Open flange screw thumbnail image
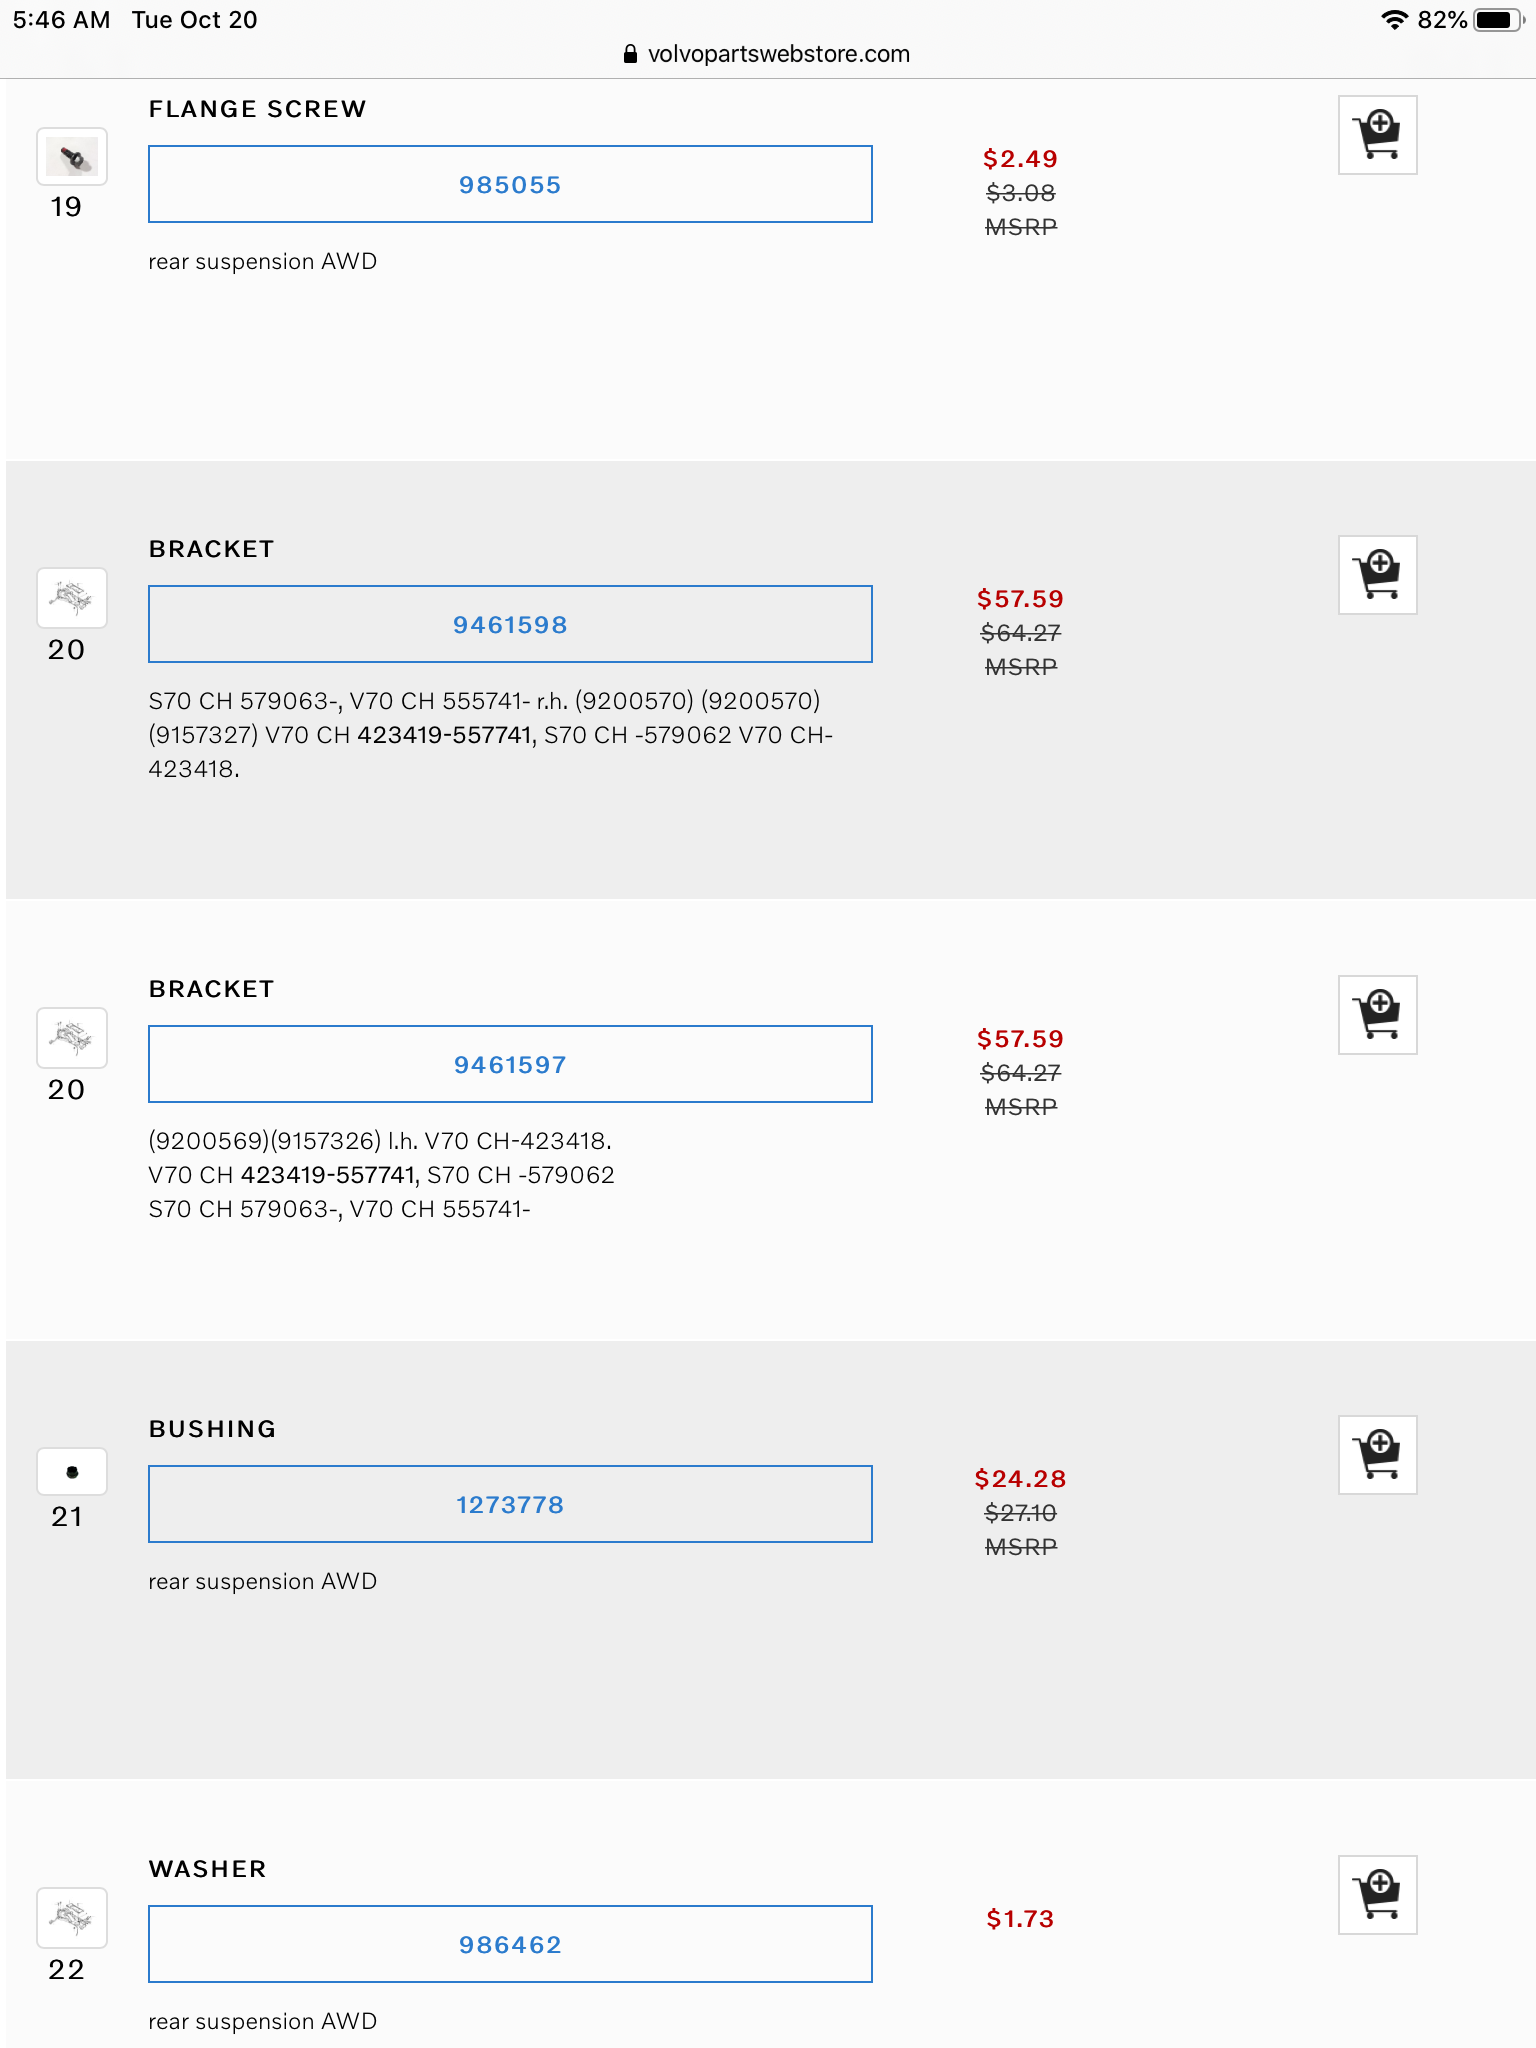The image size is (1536, 2048). 72,157
